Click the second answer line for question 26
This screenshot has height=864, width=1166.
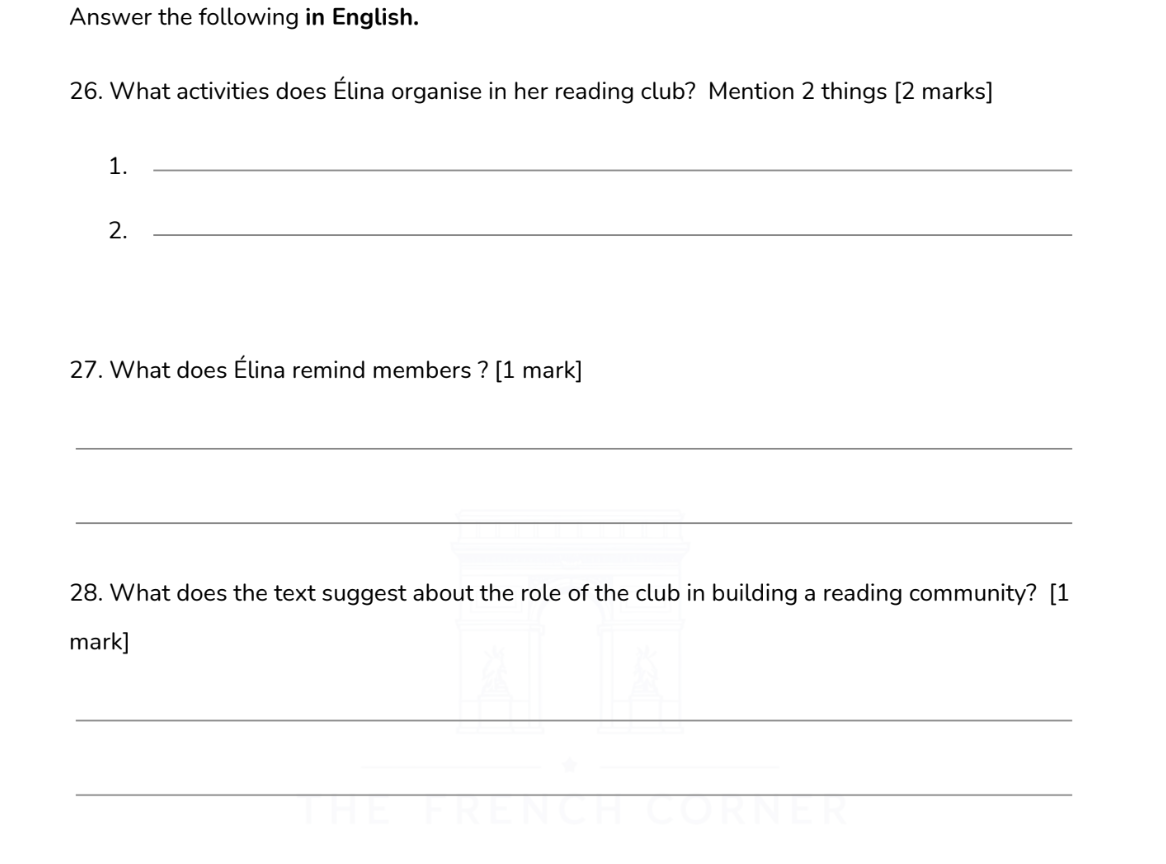coord(610,234)
